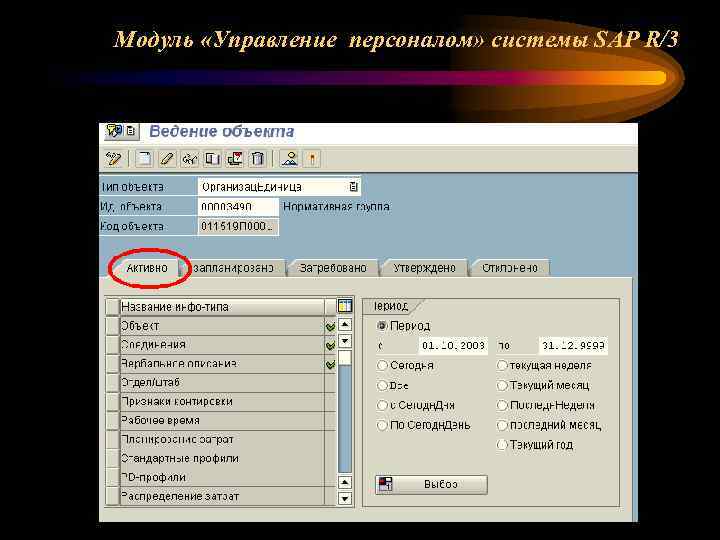This screenshot has width=720, height=540.
Task: Switch to the Активно tab
Action: click(x=147, y=268)
